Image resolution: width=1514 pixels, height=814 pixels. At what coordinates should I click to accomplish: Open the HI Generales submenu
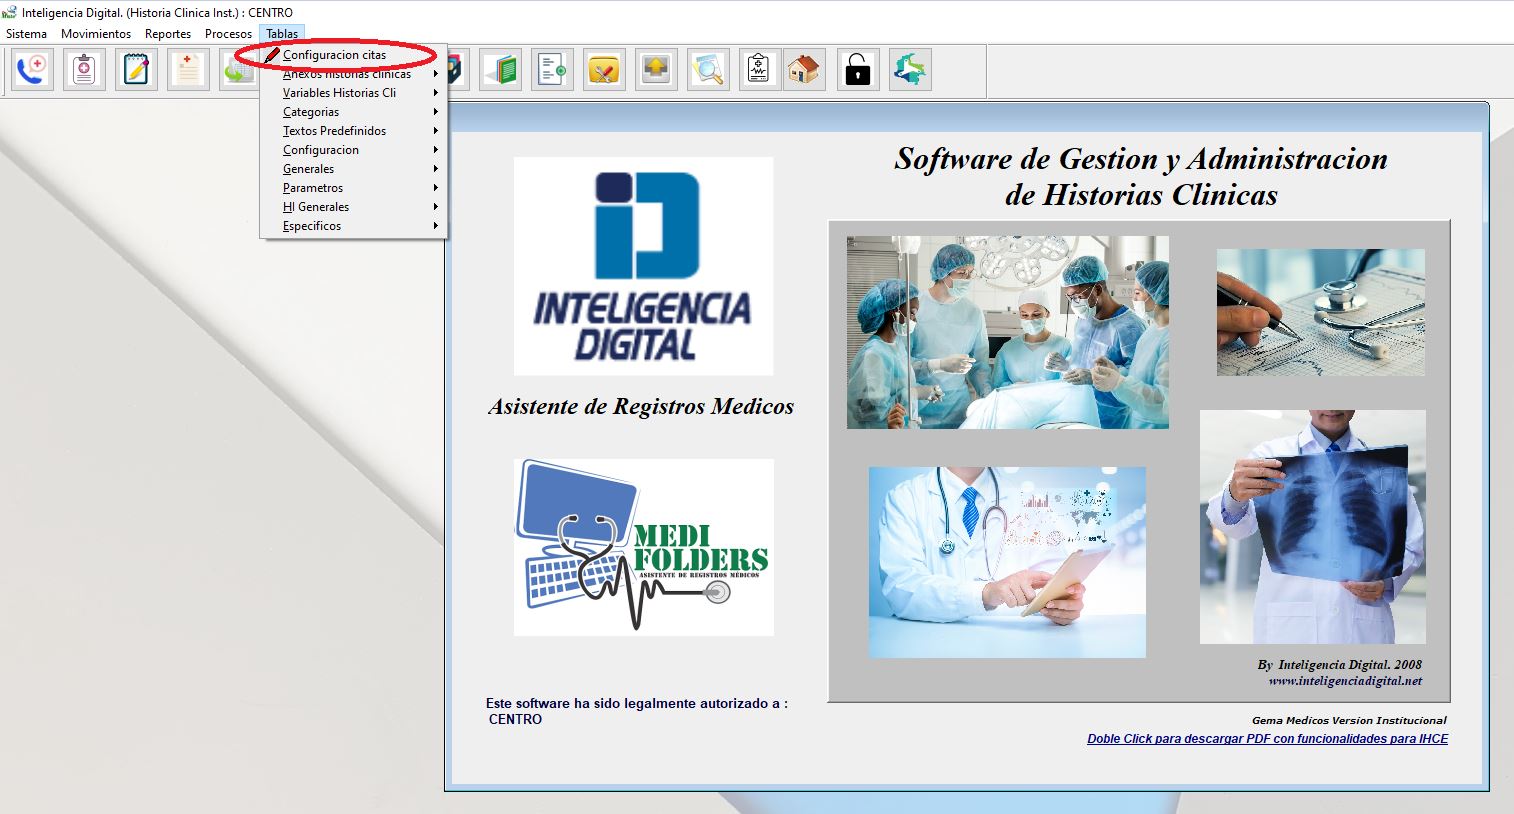(353, 207)
